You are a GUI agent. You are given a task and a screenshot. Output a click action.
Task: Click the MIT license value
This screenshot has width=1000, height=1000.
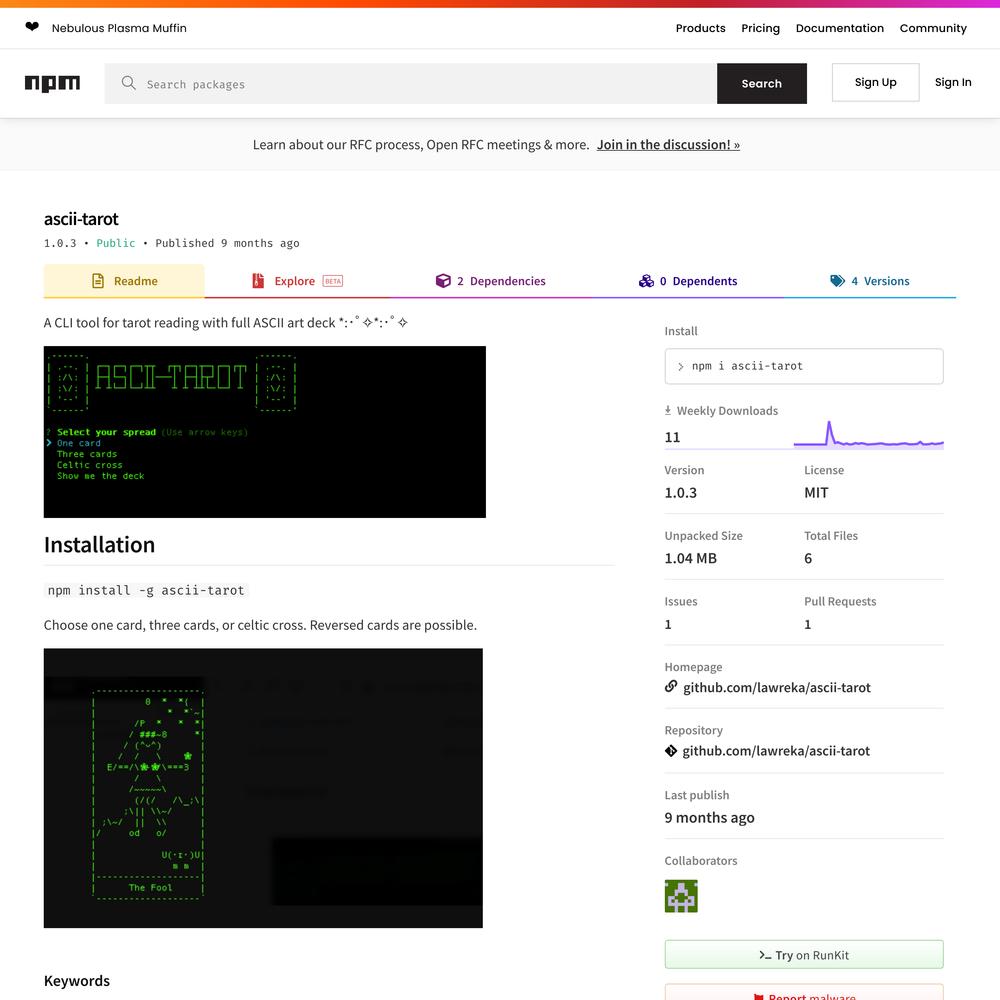tap(816, 492)
